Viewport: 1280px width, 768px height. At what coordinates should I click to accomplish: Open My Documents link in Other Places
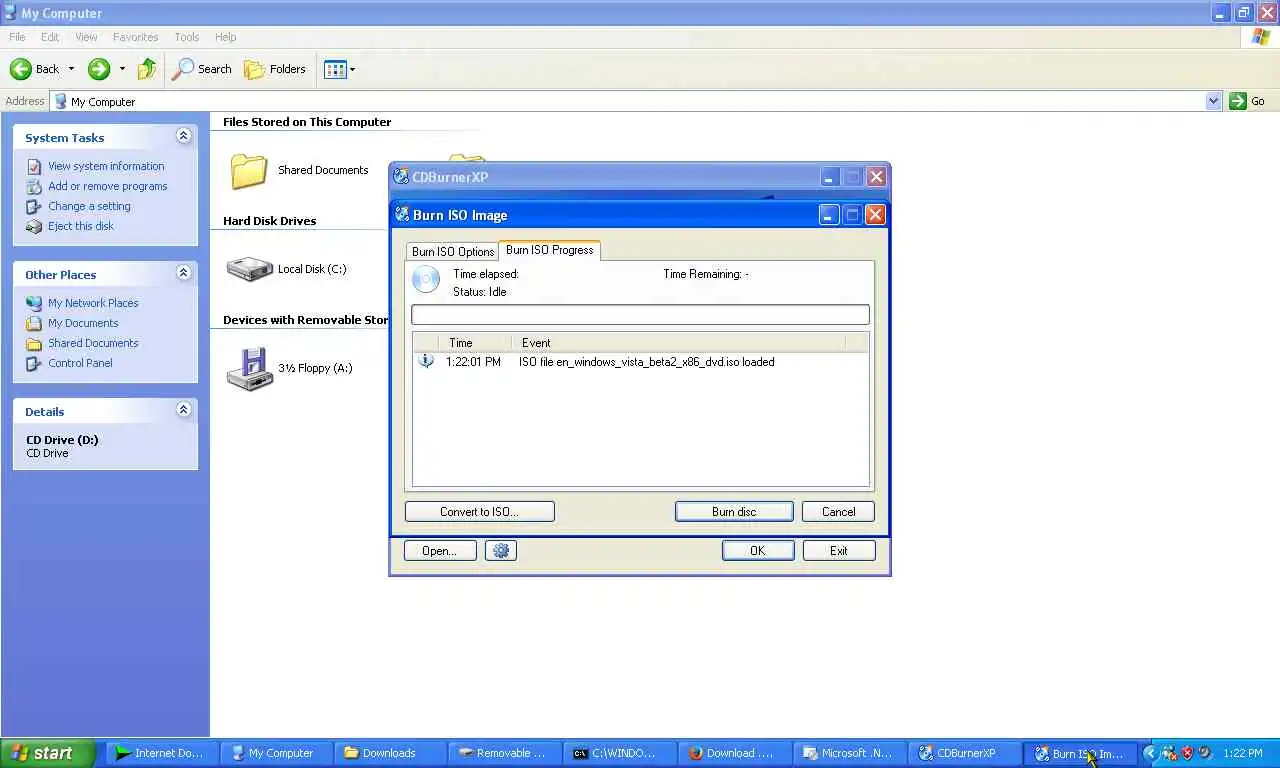[83, 323]
